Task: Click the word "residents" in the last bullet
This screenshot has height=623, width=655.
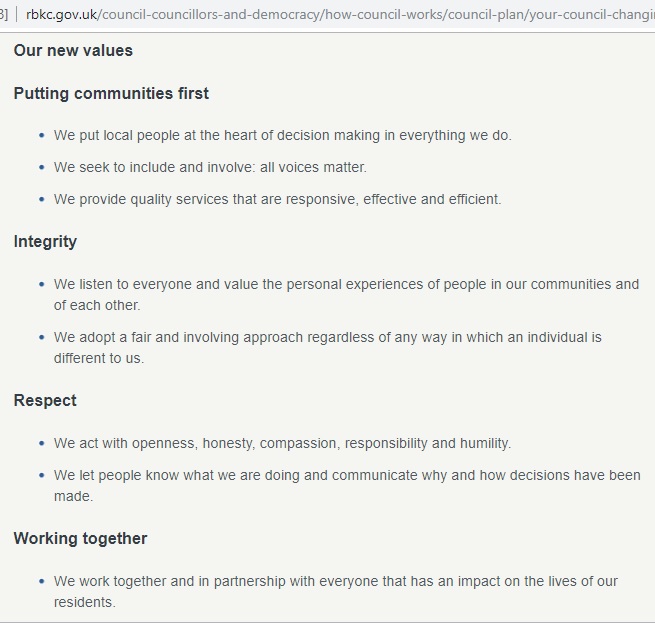Action: [x=83, y=602]
